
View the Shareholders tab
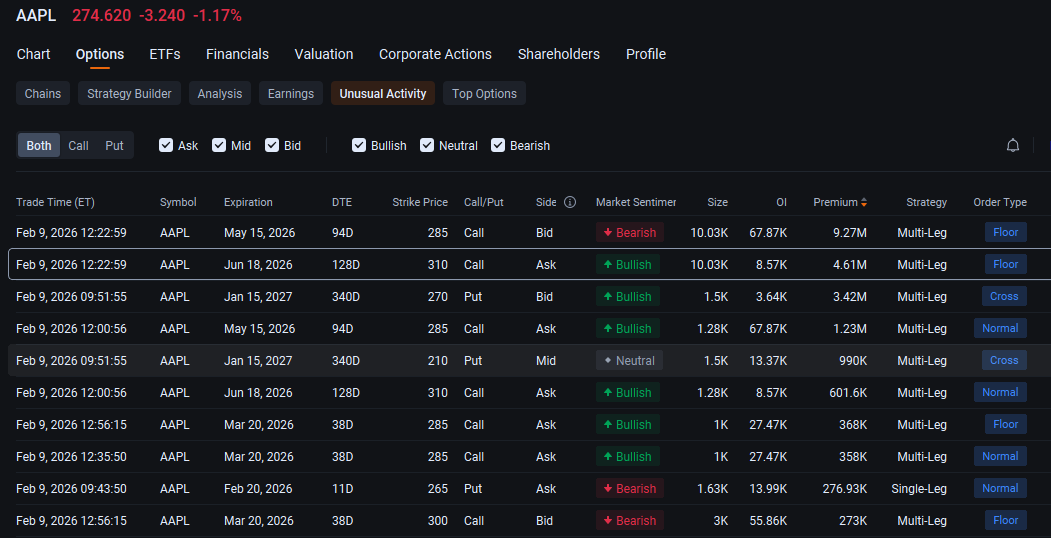click(559, 54)
